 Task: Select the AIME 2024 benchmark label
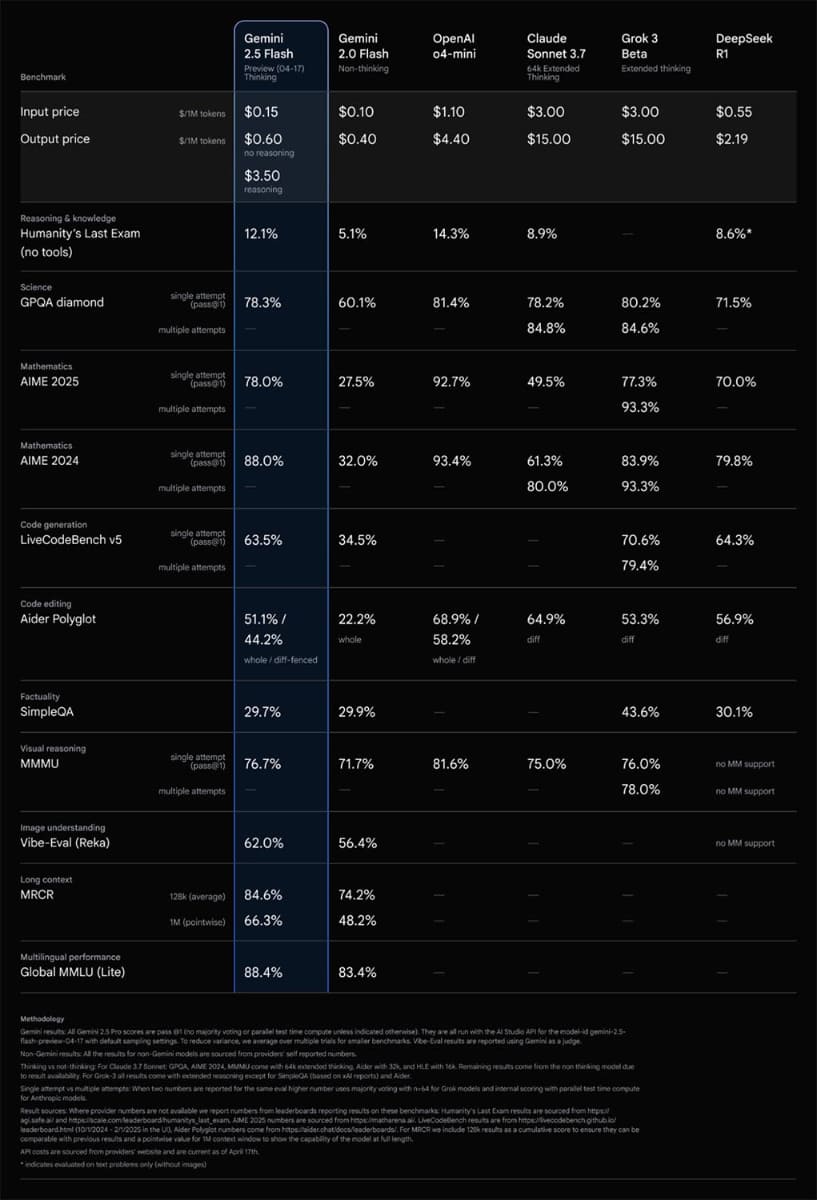pos(51,460)
